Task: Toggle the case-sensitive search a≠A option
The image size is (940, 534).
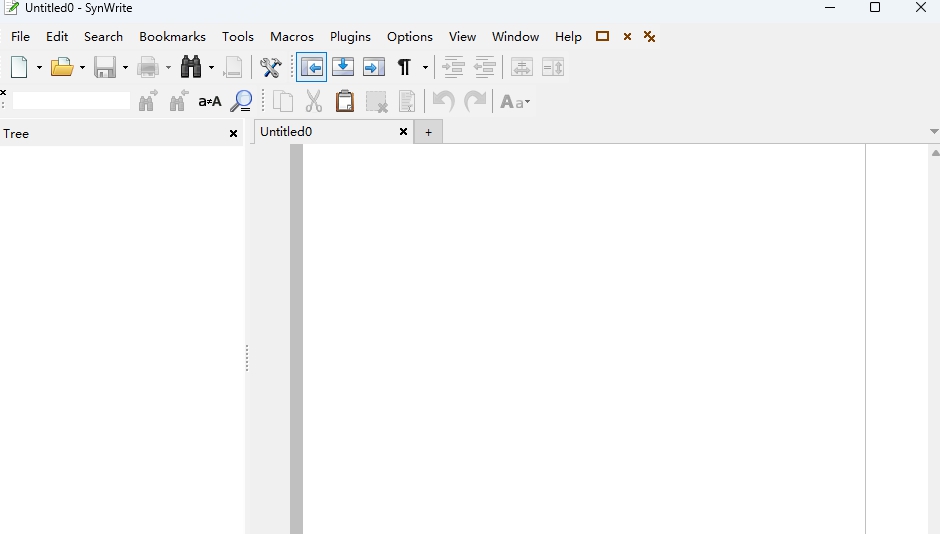Action: pos(210,102)
